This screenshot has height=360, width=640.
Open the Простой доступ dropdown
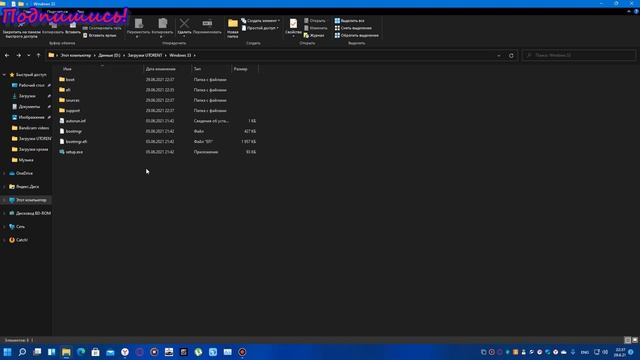coord(260,28)
